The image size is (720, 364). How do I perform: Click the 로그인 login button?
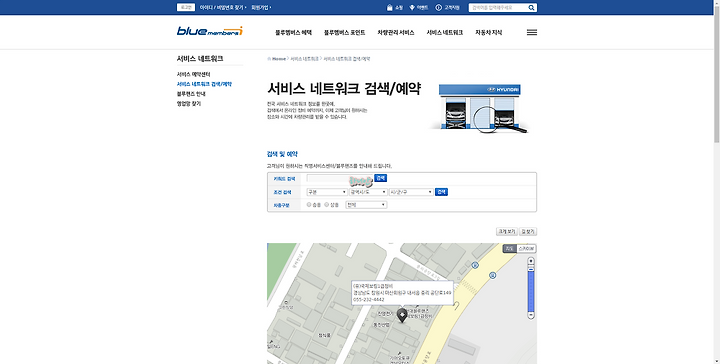pyautogui.click(x=186, y=7)
